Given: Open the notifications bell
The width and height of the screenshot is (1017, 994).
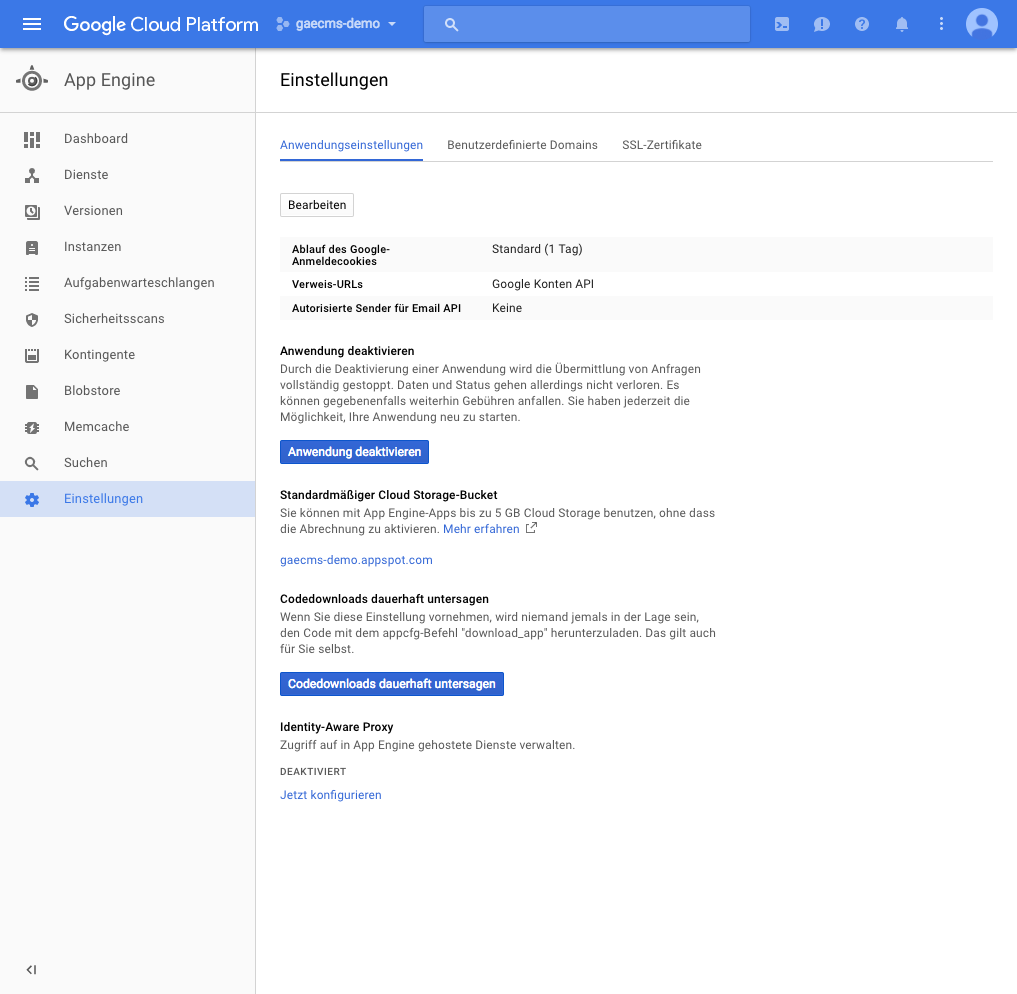Looking at the screenshot, I should [x=902, y=24].
